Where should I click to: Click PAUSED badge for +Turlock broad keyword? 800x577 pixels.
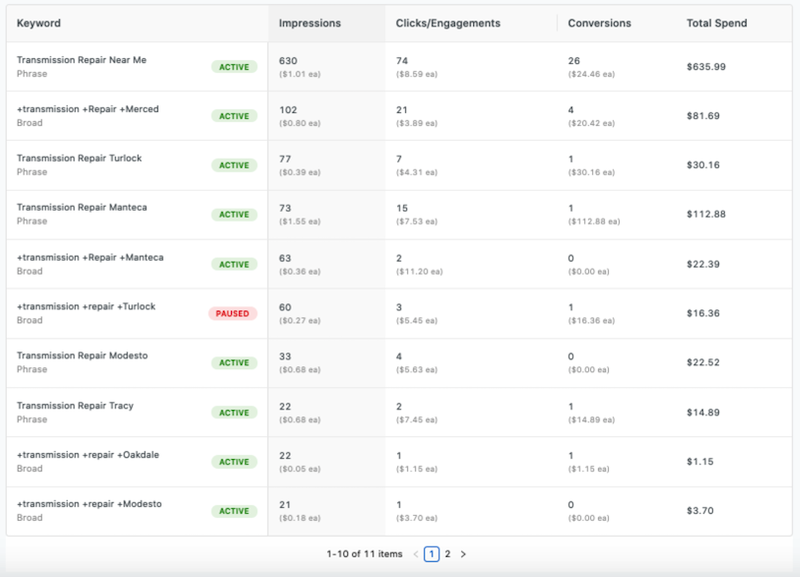coord(233,313)
